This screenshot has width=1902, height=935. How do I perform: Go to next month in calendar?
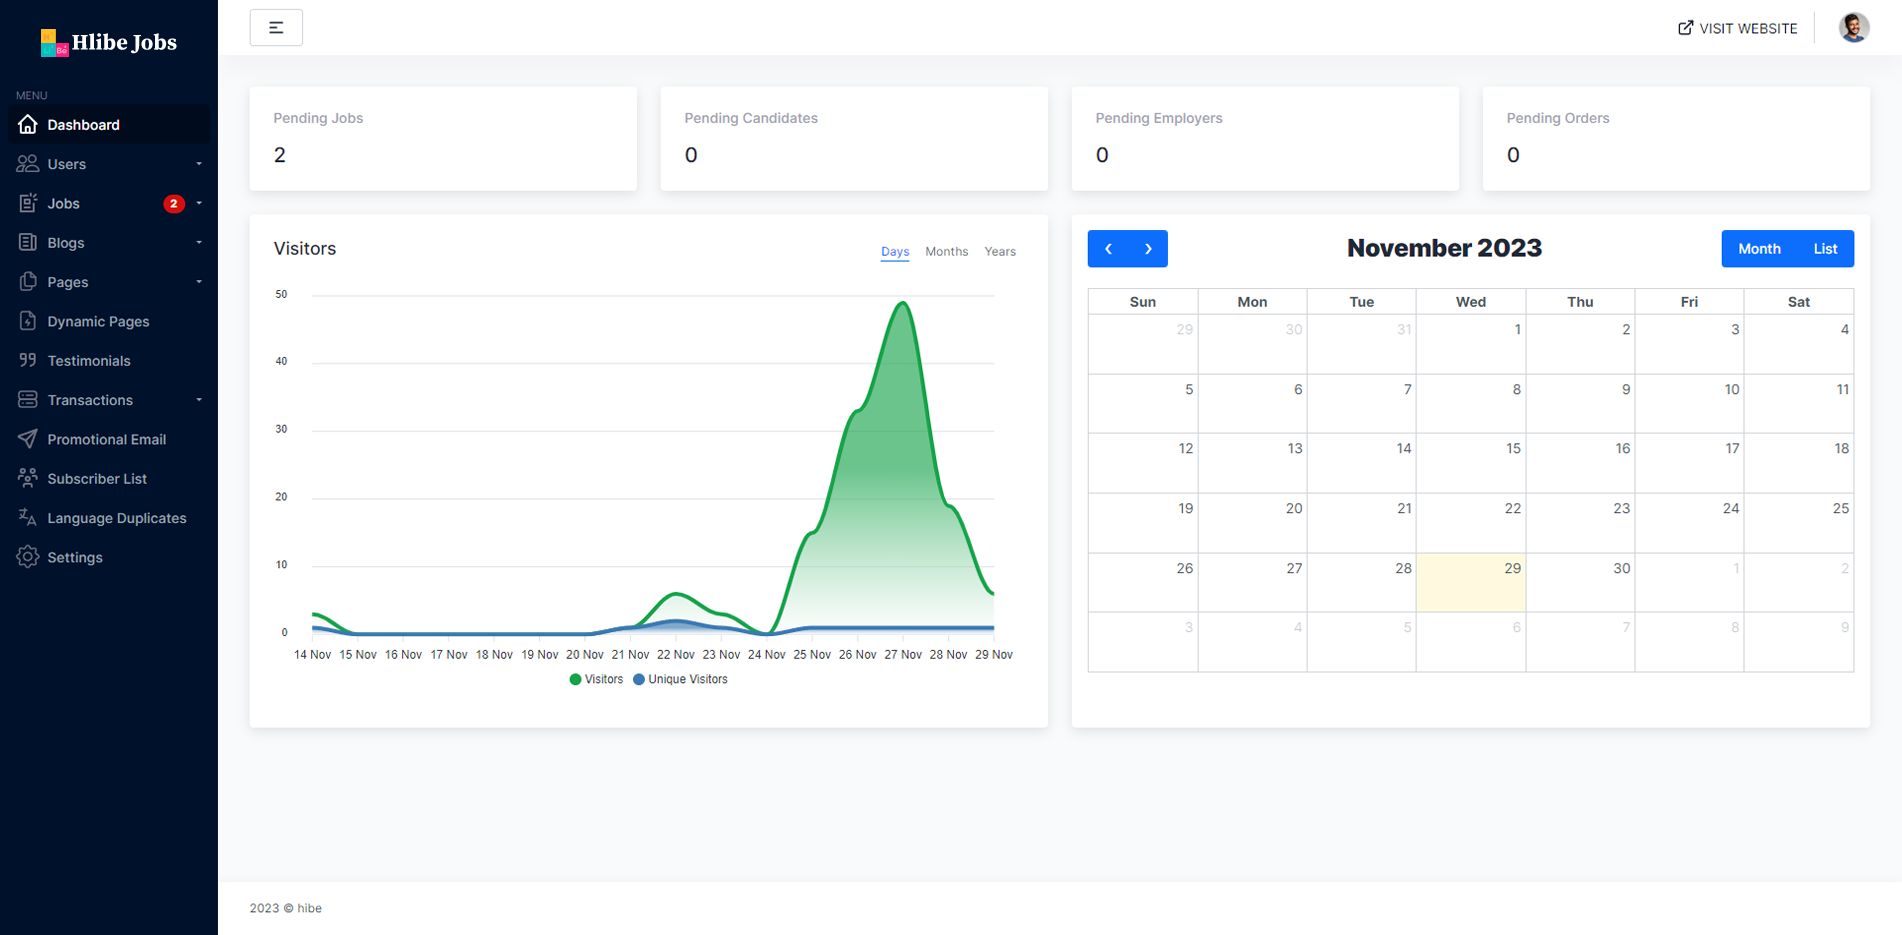pyautogui.click(x=1148, y=249)
